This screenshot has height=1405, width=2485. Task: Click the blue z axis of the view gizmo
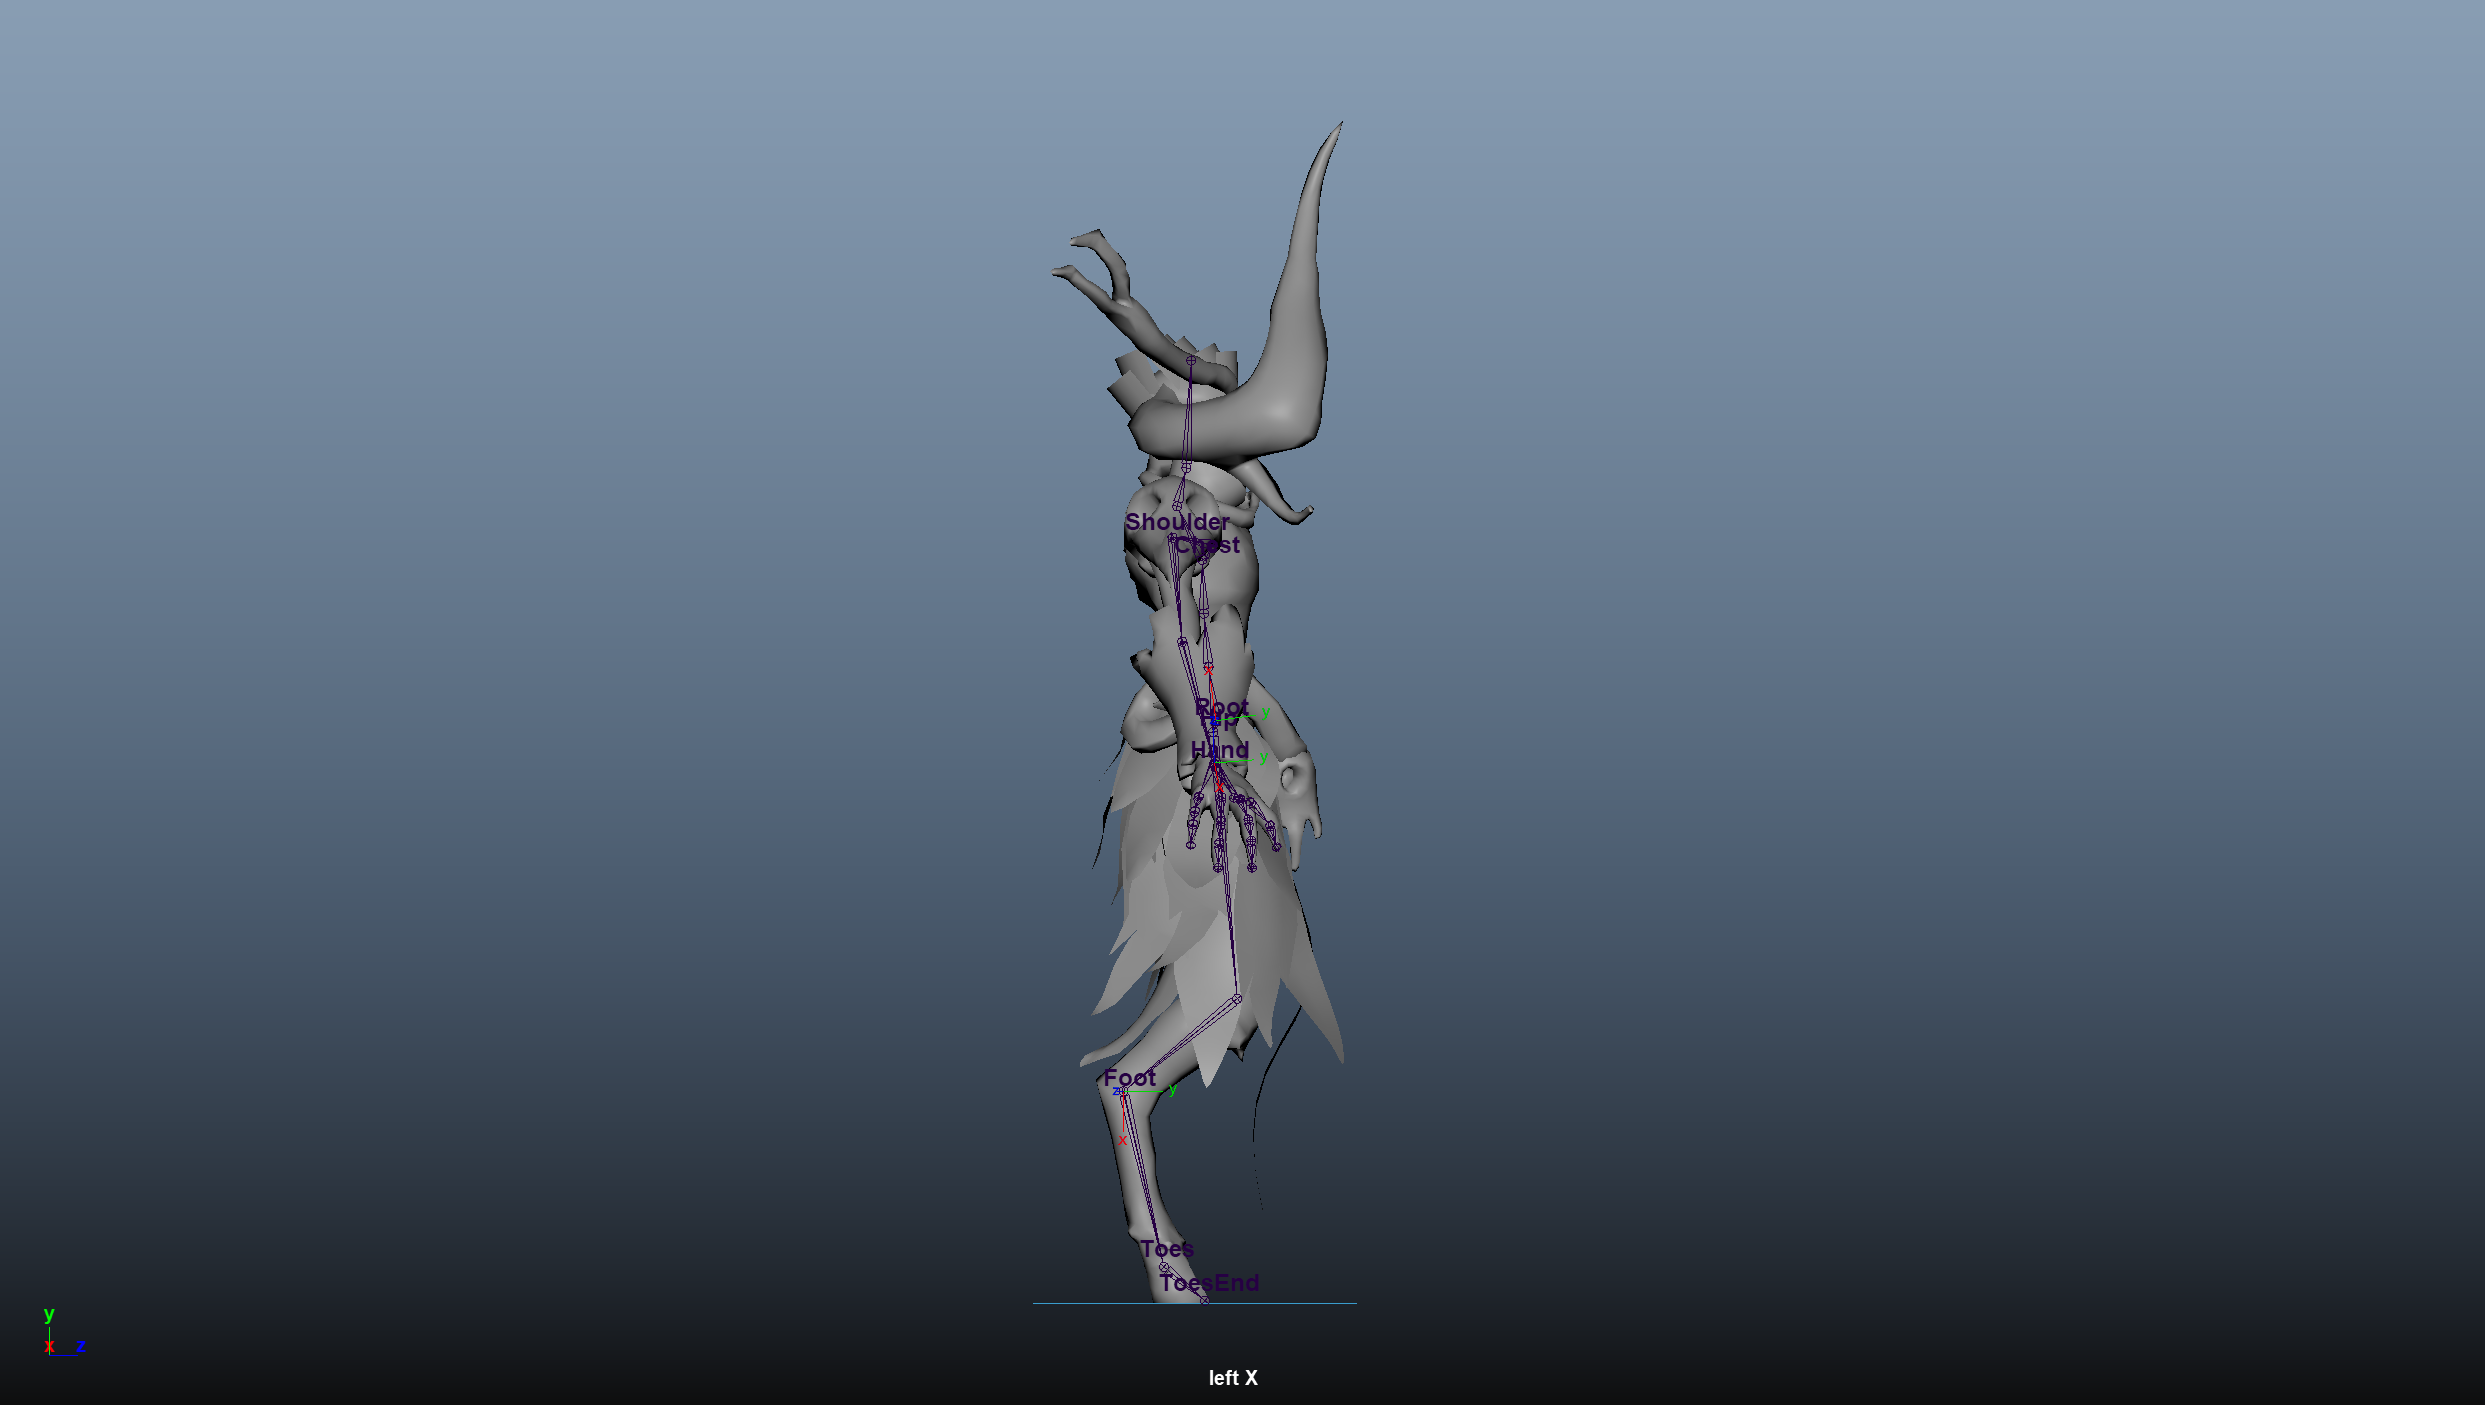click(81, 1346)
